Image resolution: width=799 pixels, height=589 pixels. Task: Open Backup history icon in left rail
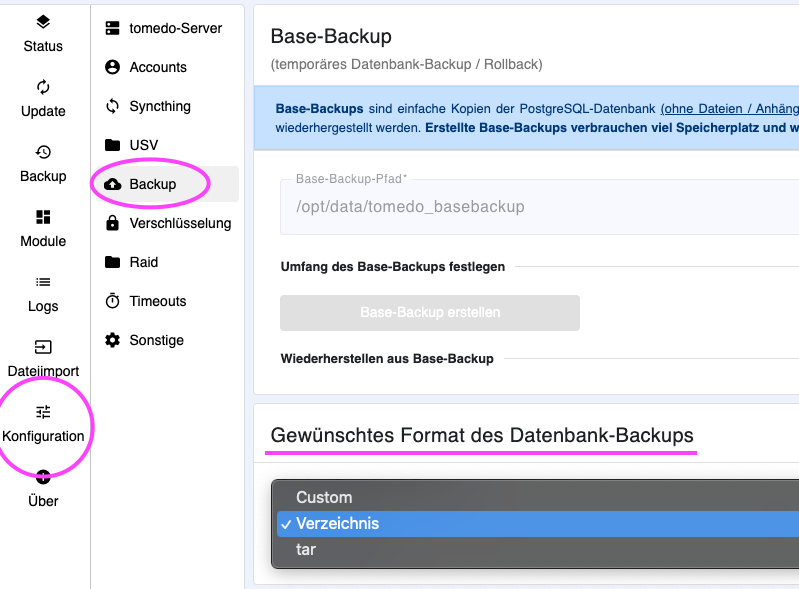coord(43,152)
